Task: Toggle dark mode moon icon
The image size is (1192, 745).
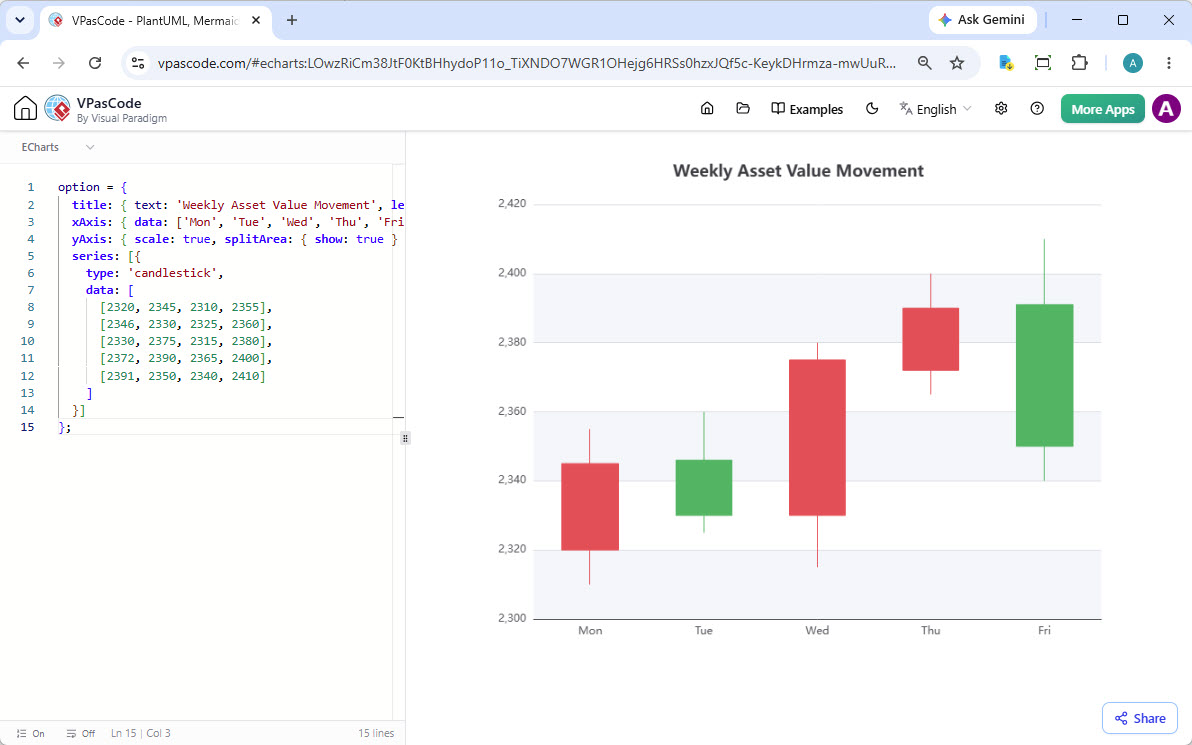Action: (x=872, y=109)
